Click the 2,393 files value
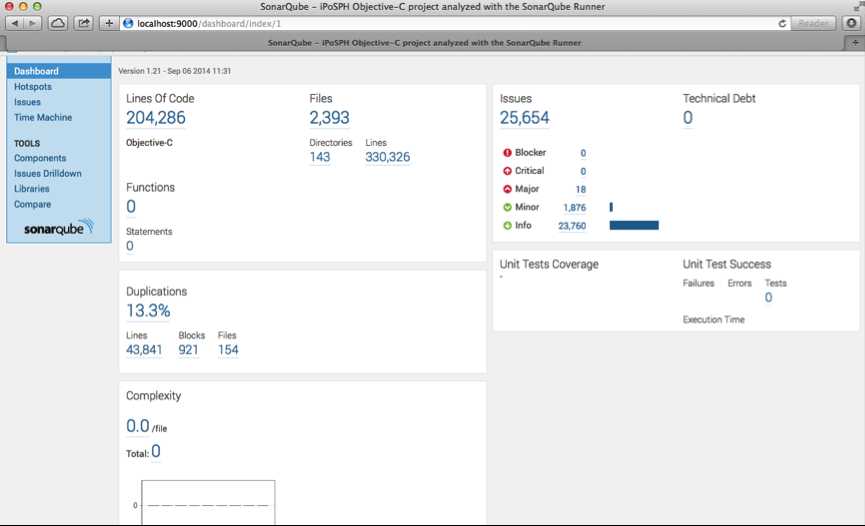The height and width of the screenshot is (526, 865). click(x=329, y=118)
